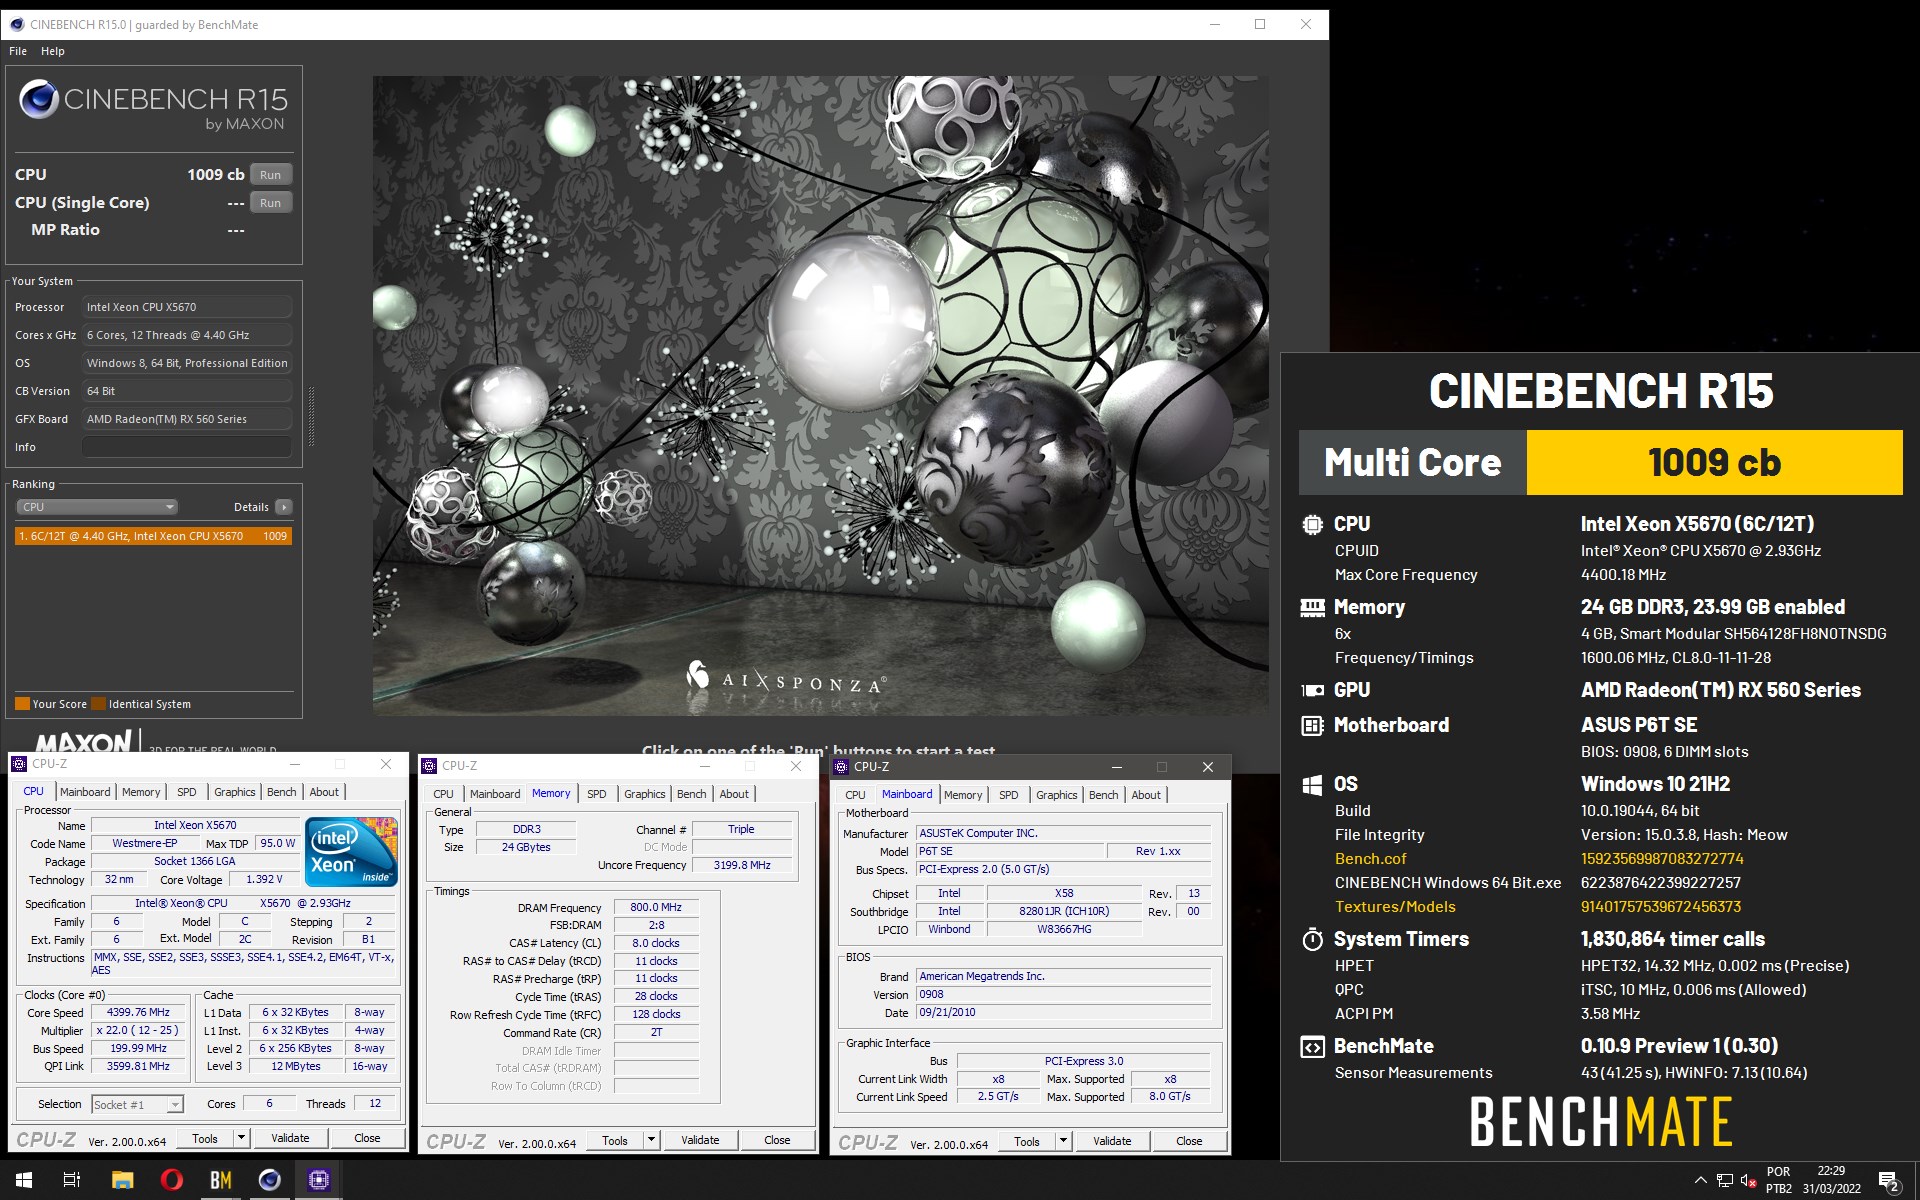This screenshot has height=1200, width=1920.
Task: Open Graphics tab in middle CPU-Z window
Action: 645,794
